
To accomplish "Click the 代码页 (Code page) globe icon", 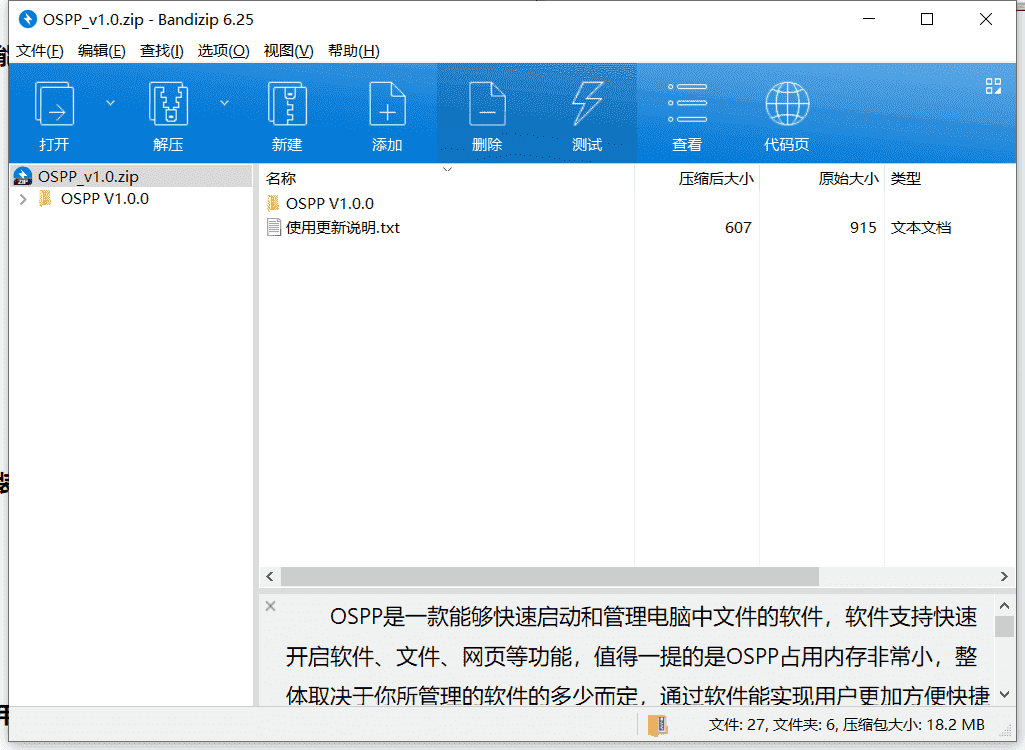I will coord(787,103).
